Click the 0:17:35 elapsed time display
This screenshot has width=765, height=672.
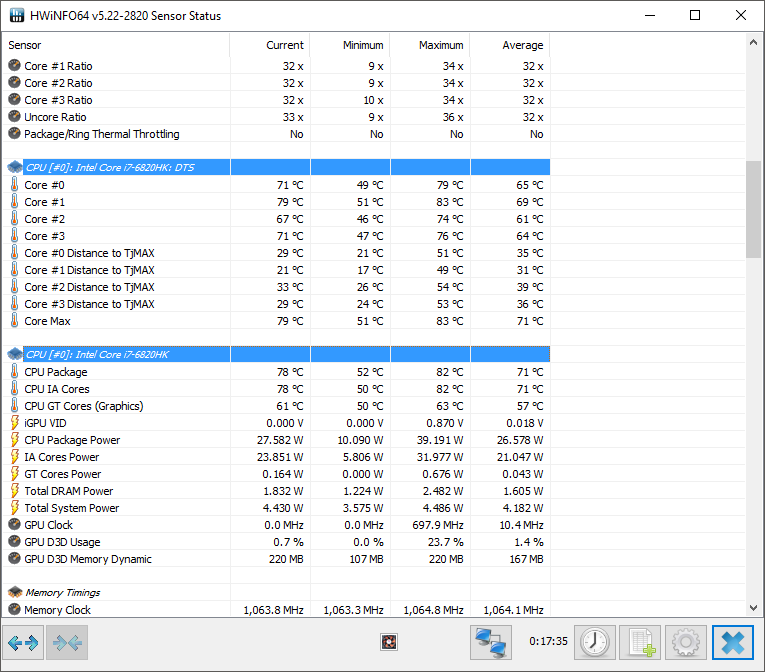tap(548, 641)
